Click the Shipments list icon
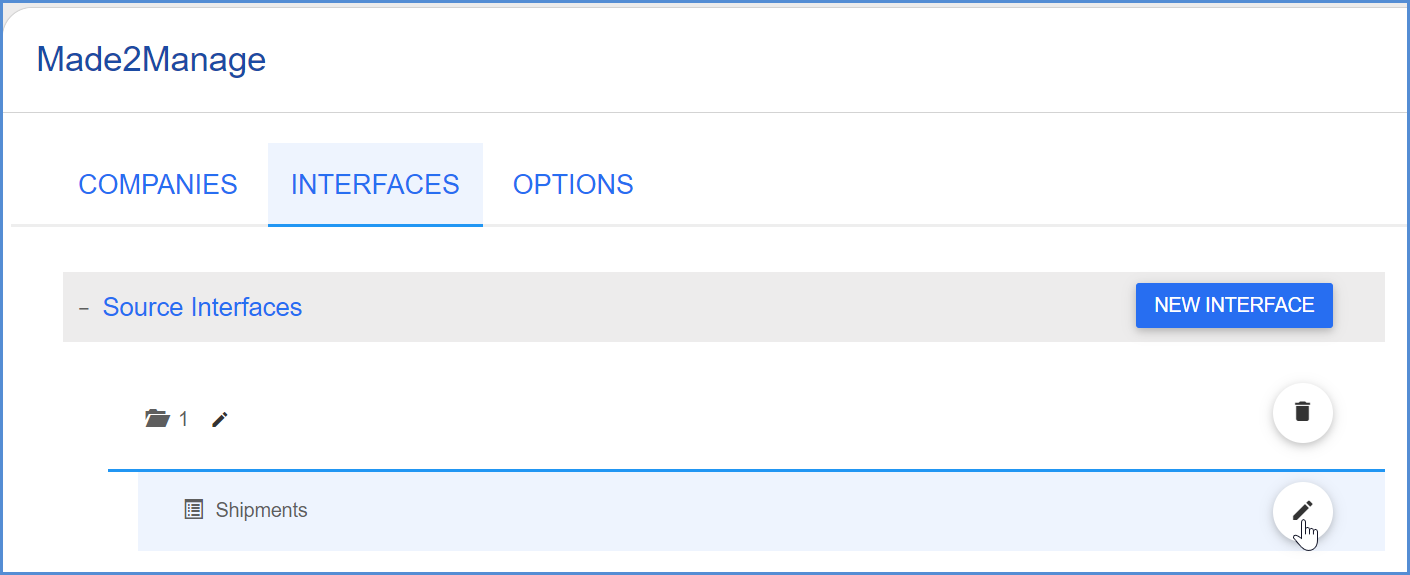 coord(194,510)
